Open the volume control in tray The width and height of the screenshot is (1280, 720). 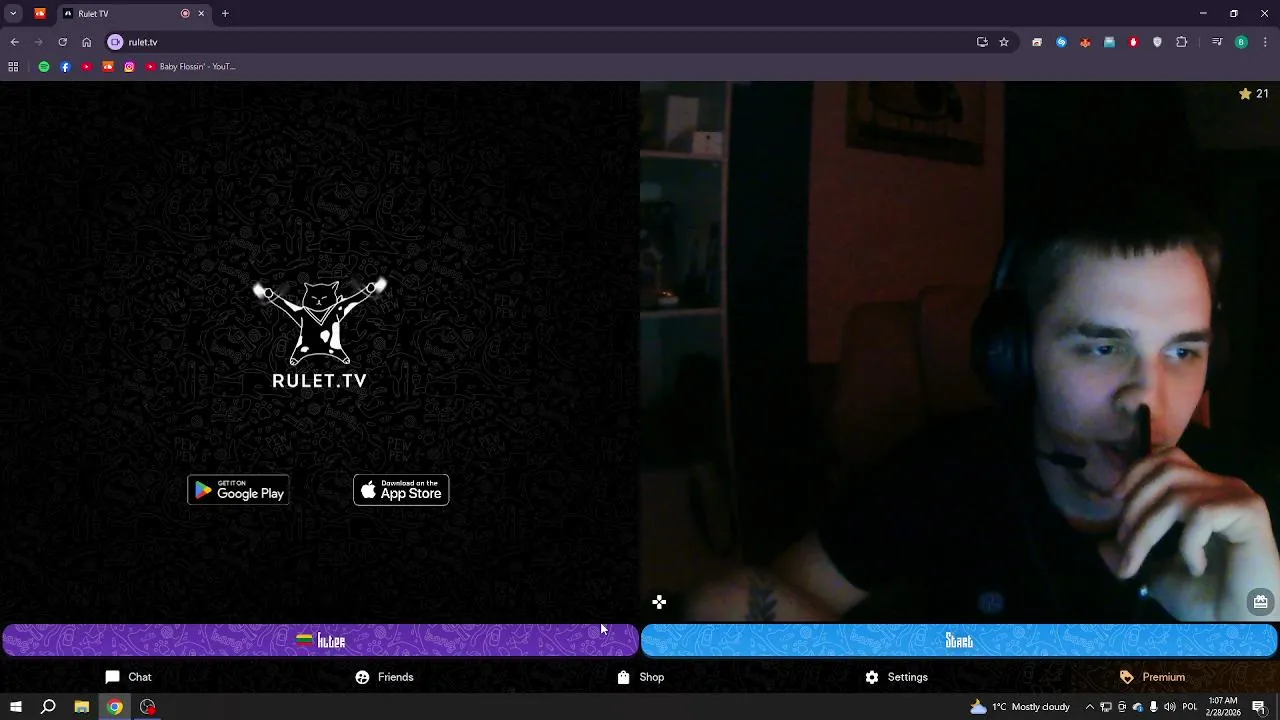point(1170,707)
